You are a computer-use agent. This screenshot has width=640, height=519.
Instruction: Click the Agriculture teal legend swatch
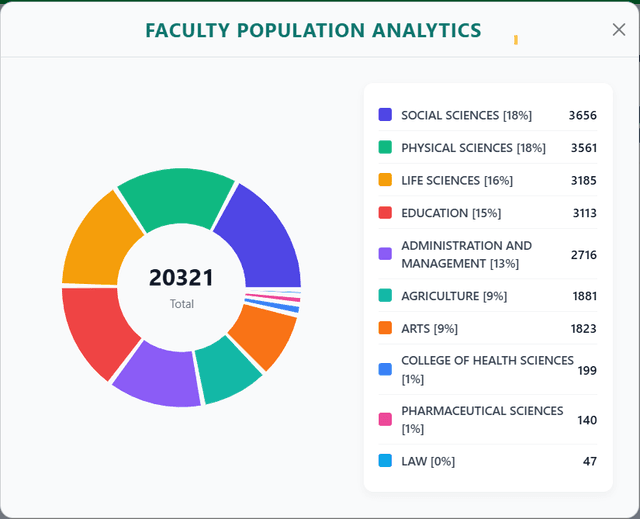click(385, 295)
